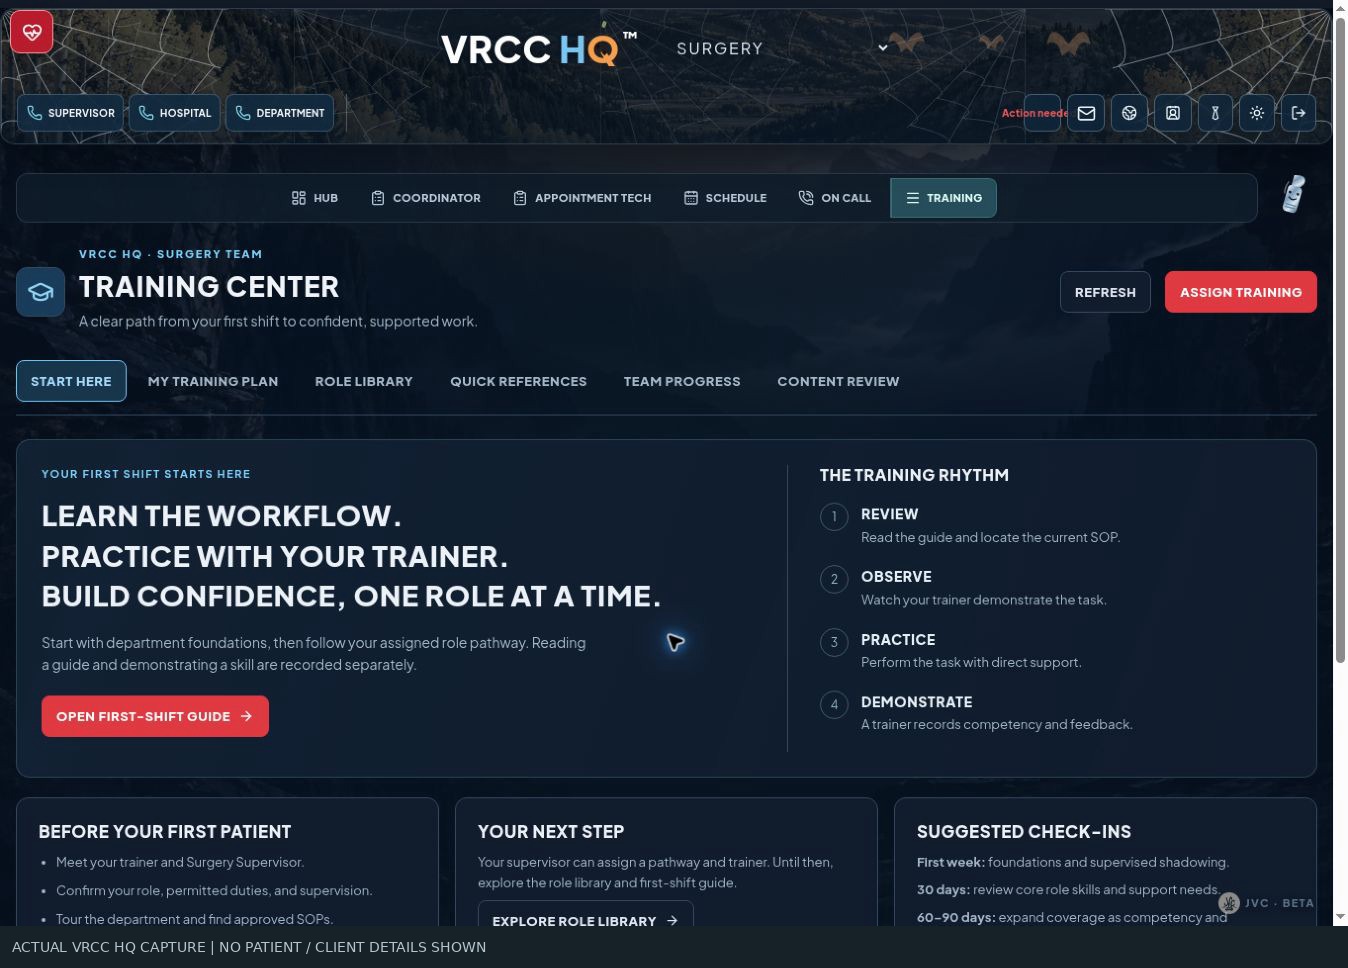Call the Department phone button
The width and height of the screenshot is (1348, 968).
tap(280, 113)
